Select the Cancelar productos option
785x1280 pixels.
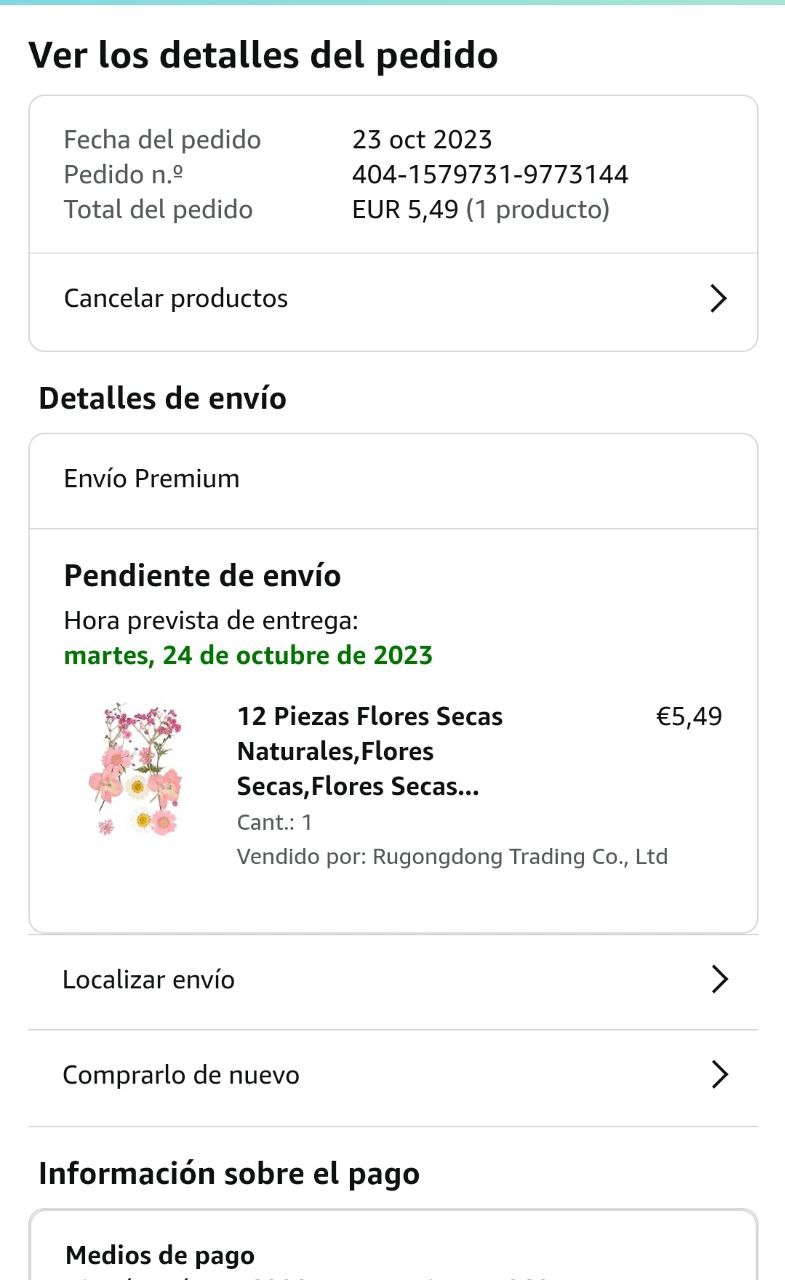[x=176, y=298]
